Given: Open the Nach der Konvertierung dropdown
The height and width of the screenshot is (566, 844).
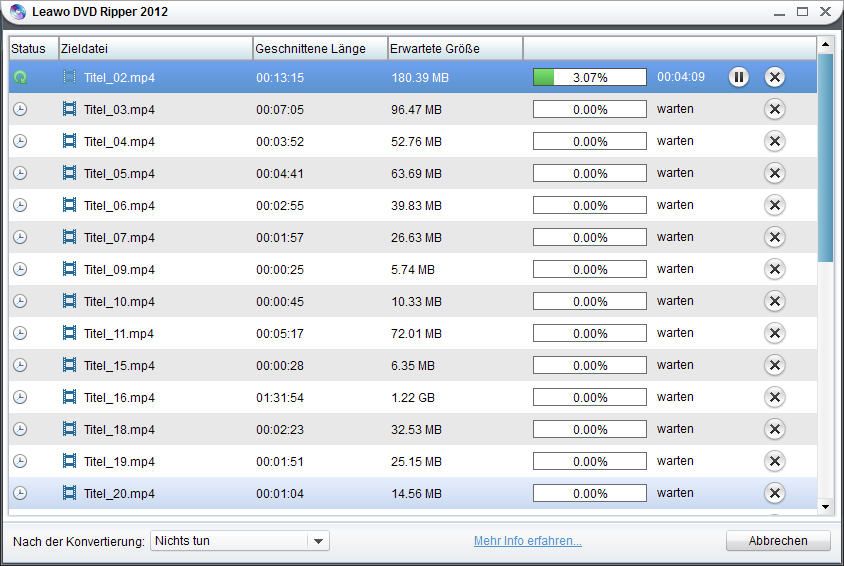Looking at the screenshot, I should click(239, 541).
